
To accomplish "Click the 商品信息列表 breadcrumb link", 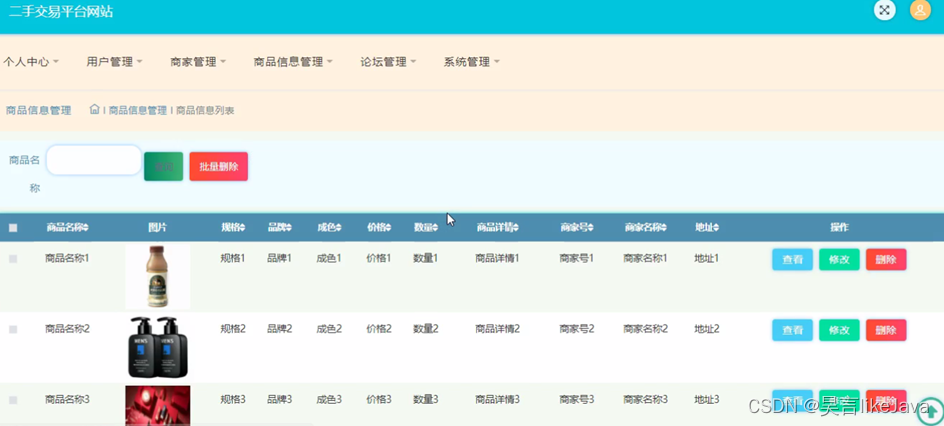I will [205, 110].
